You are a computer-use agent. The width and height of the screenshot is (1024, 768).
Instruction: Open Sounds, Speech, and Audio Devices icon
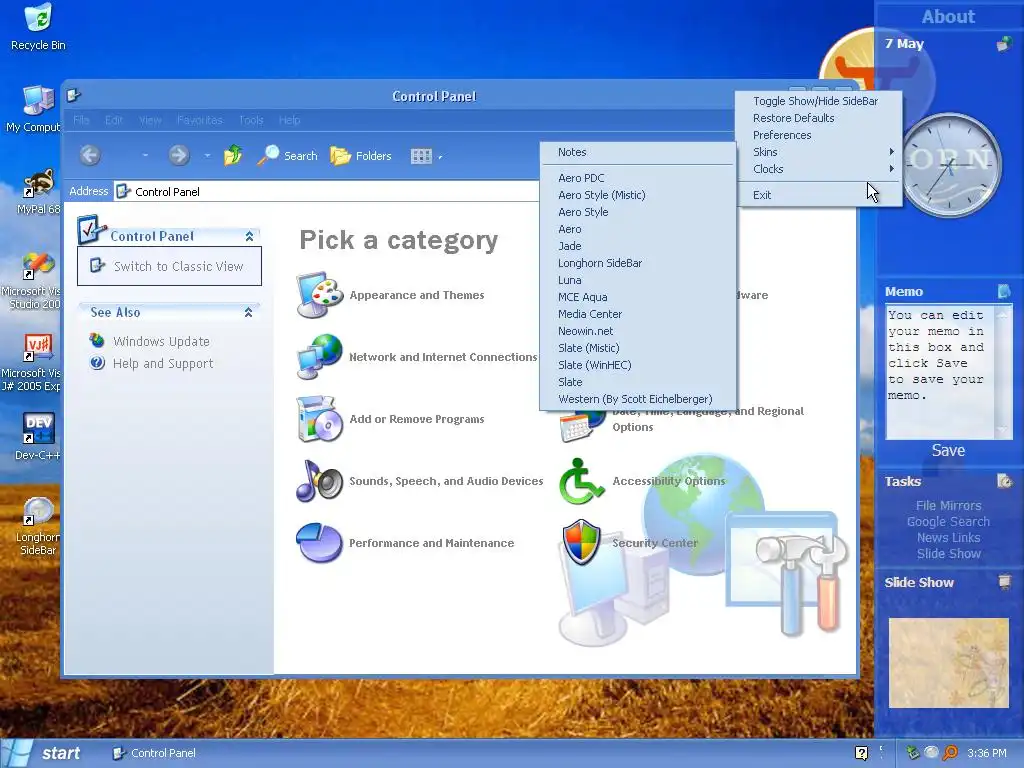319,481
